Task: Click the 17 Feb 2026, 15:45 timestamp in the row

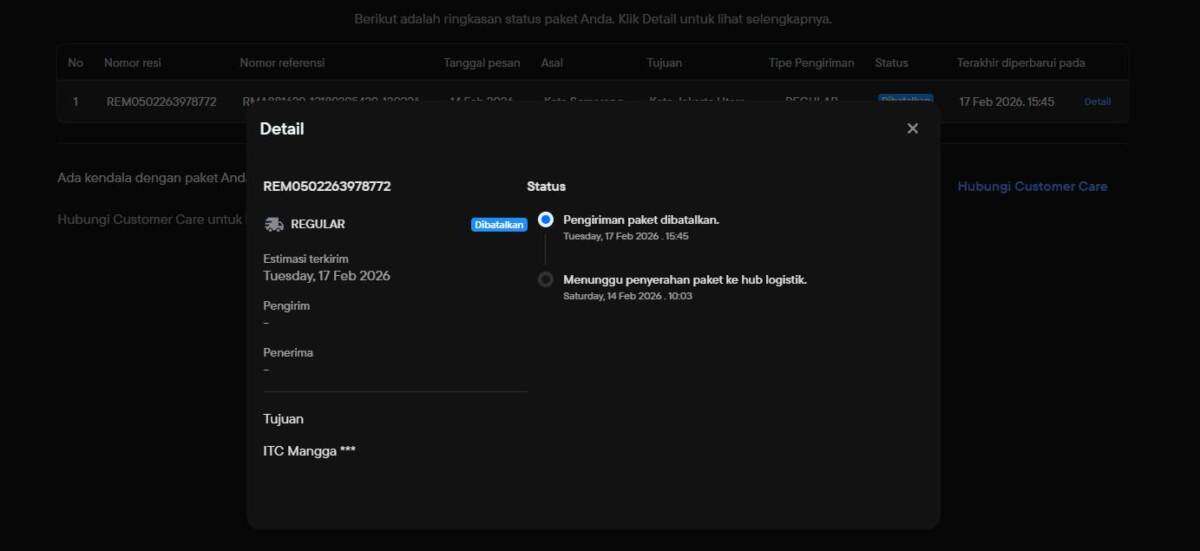Action: pyautogui.click(x=1006, y=102)
